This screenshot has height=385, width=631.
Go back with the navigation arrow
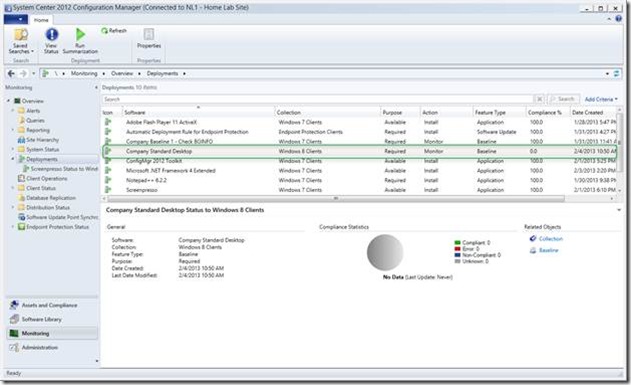[11, 74]
